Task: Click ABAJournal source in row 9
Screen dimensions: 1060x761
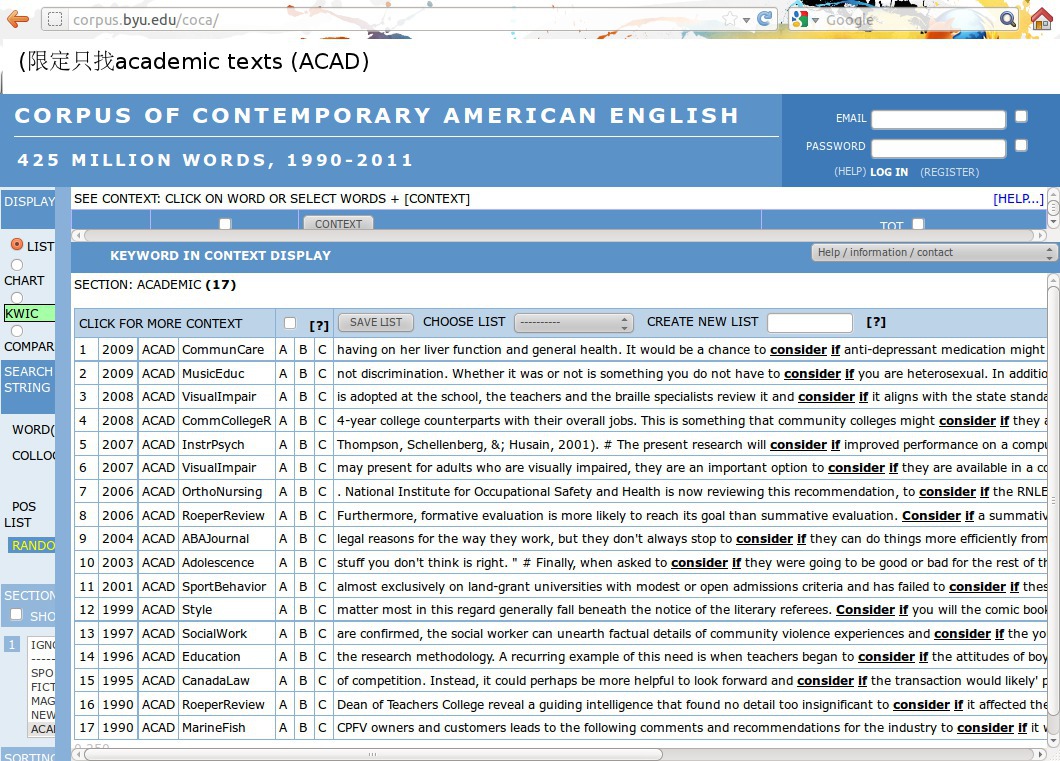Action: 215,539
